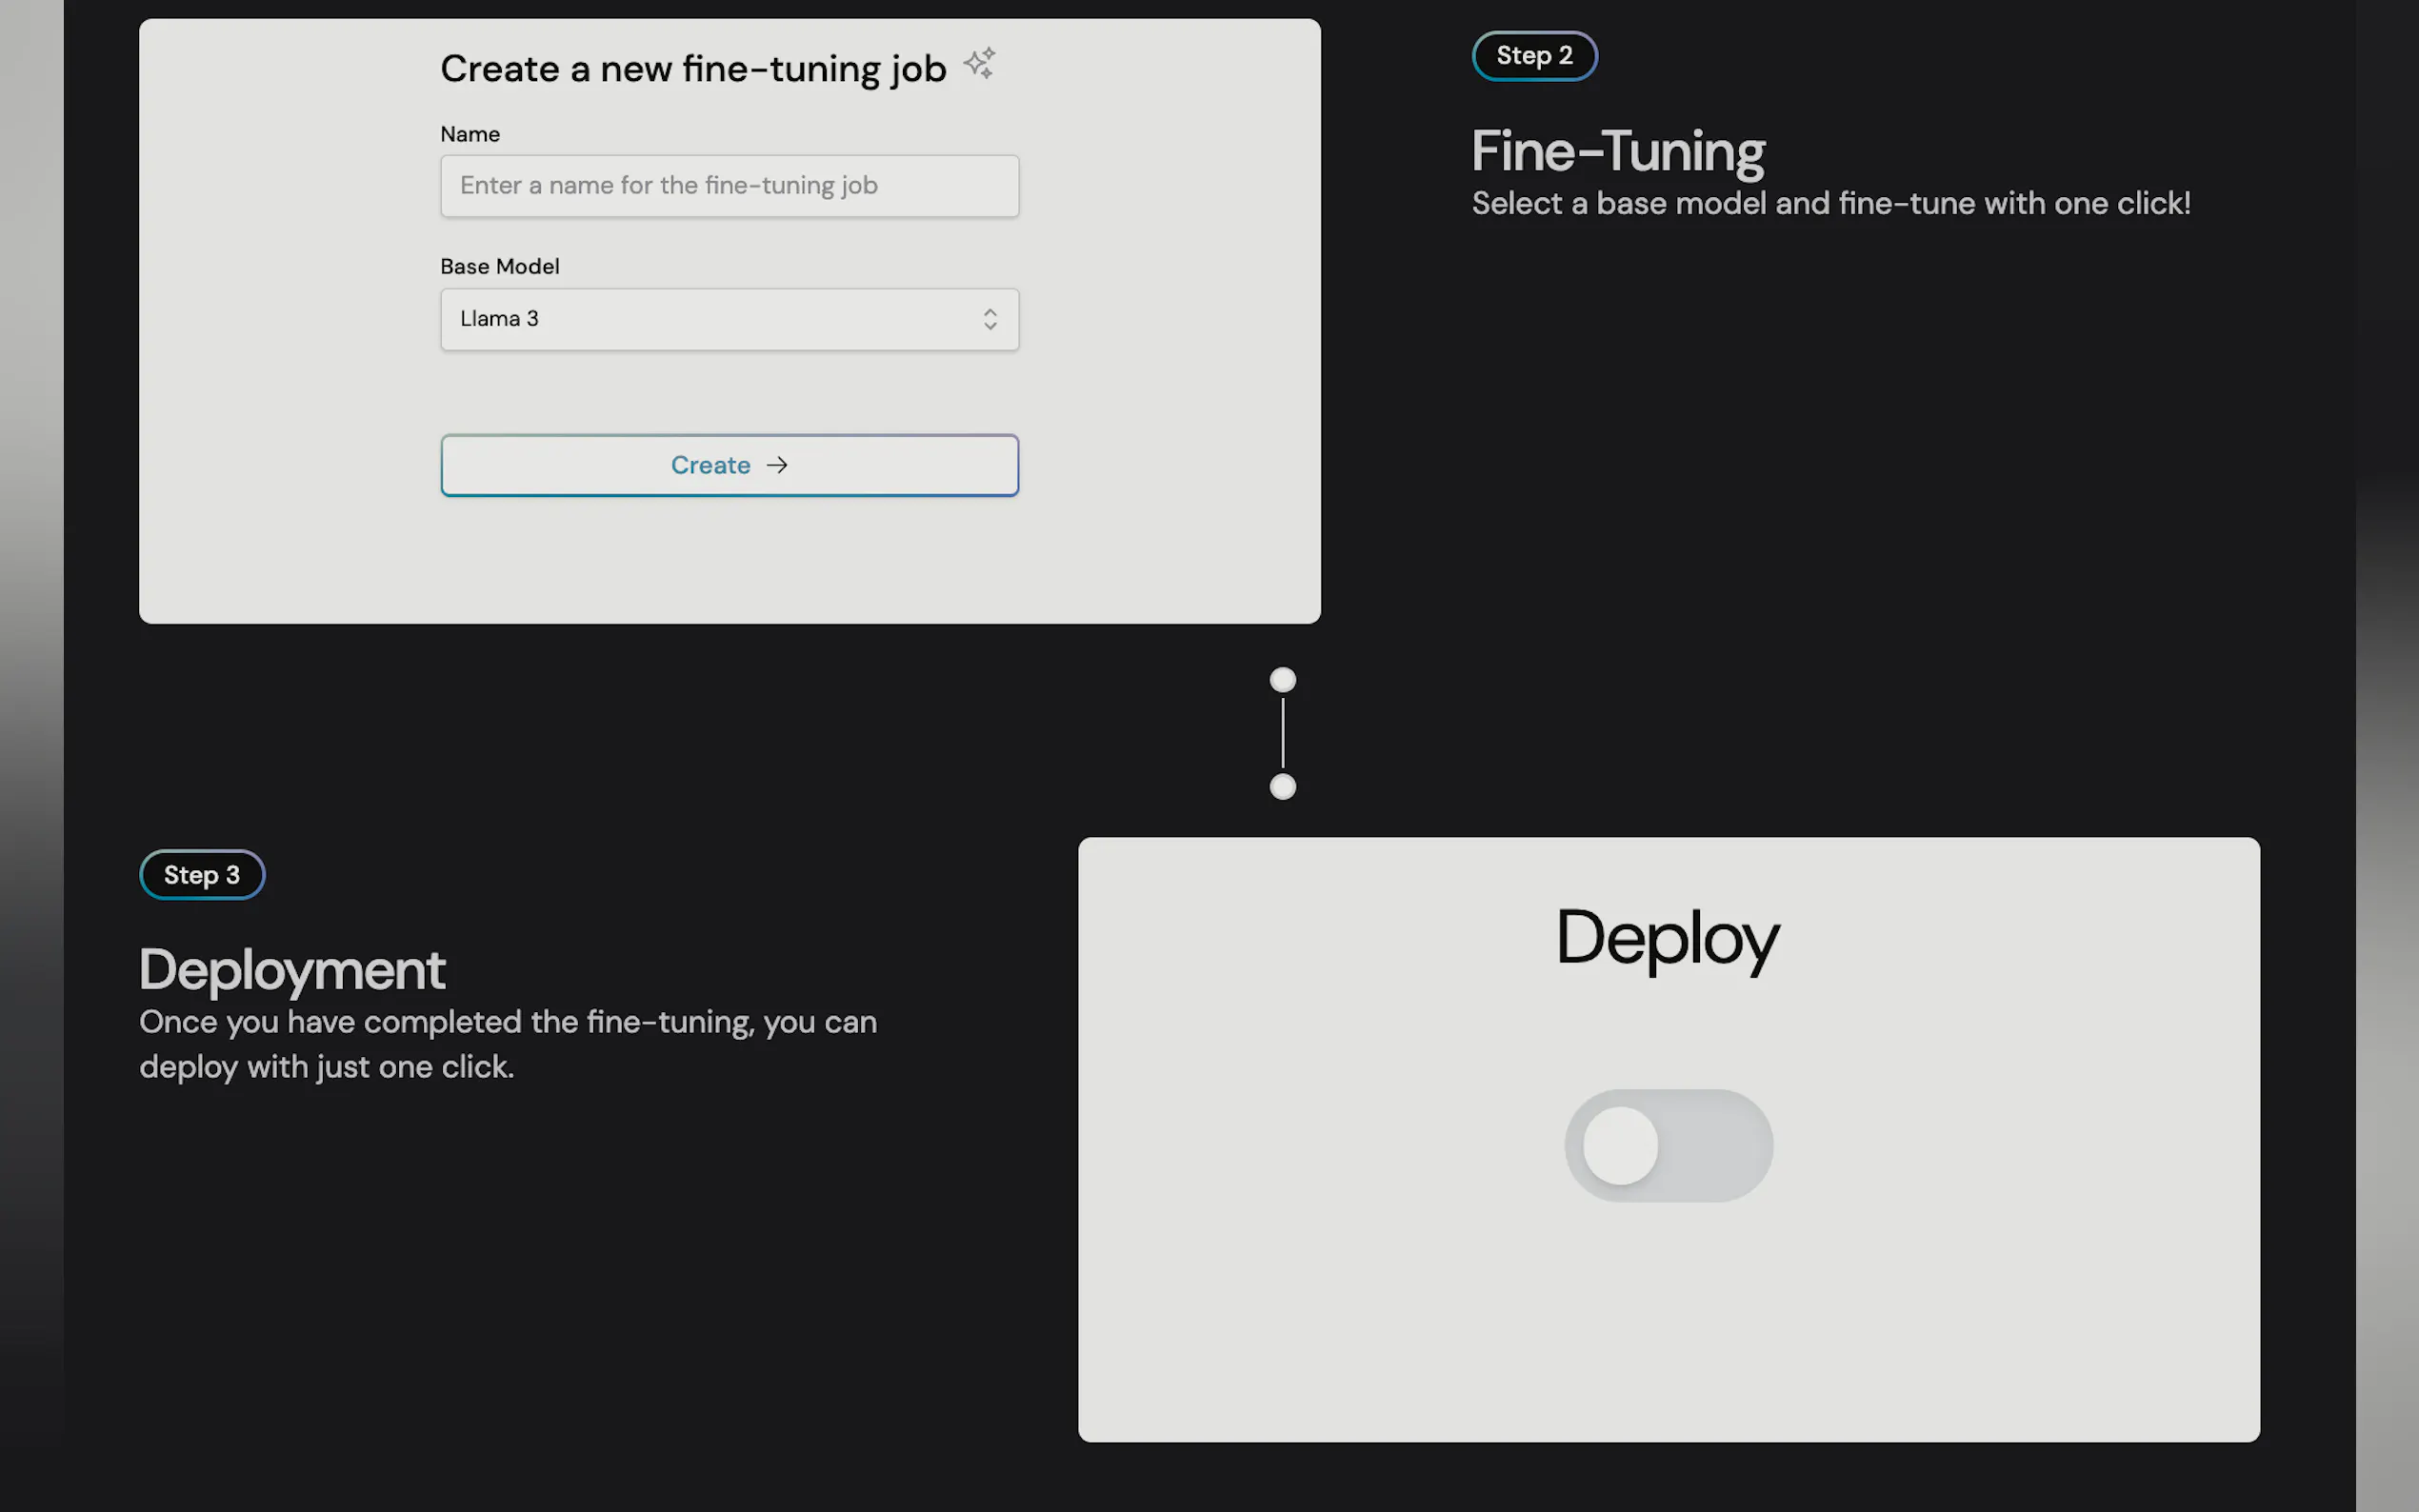Click the vertical line between timeline dots
The image size is (2419, 1512).
coord(1282,733)
